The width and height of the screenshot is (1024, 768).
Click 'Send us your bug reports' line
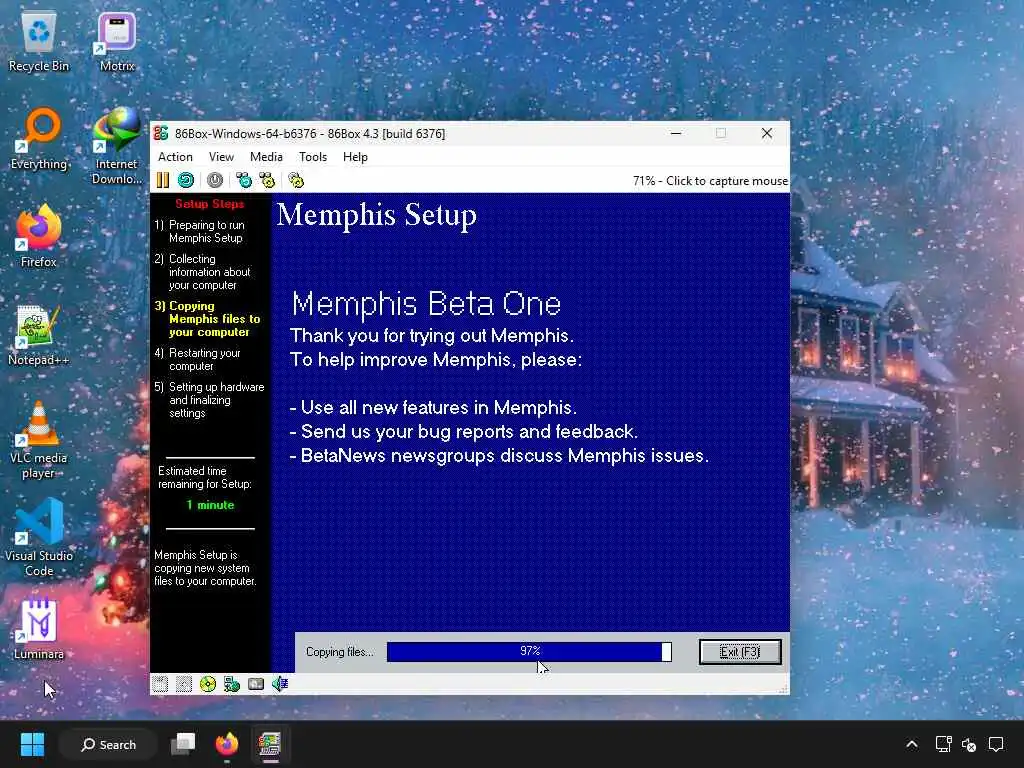coord(464,432)
